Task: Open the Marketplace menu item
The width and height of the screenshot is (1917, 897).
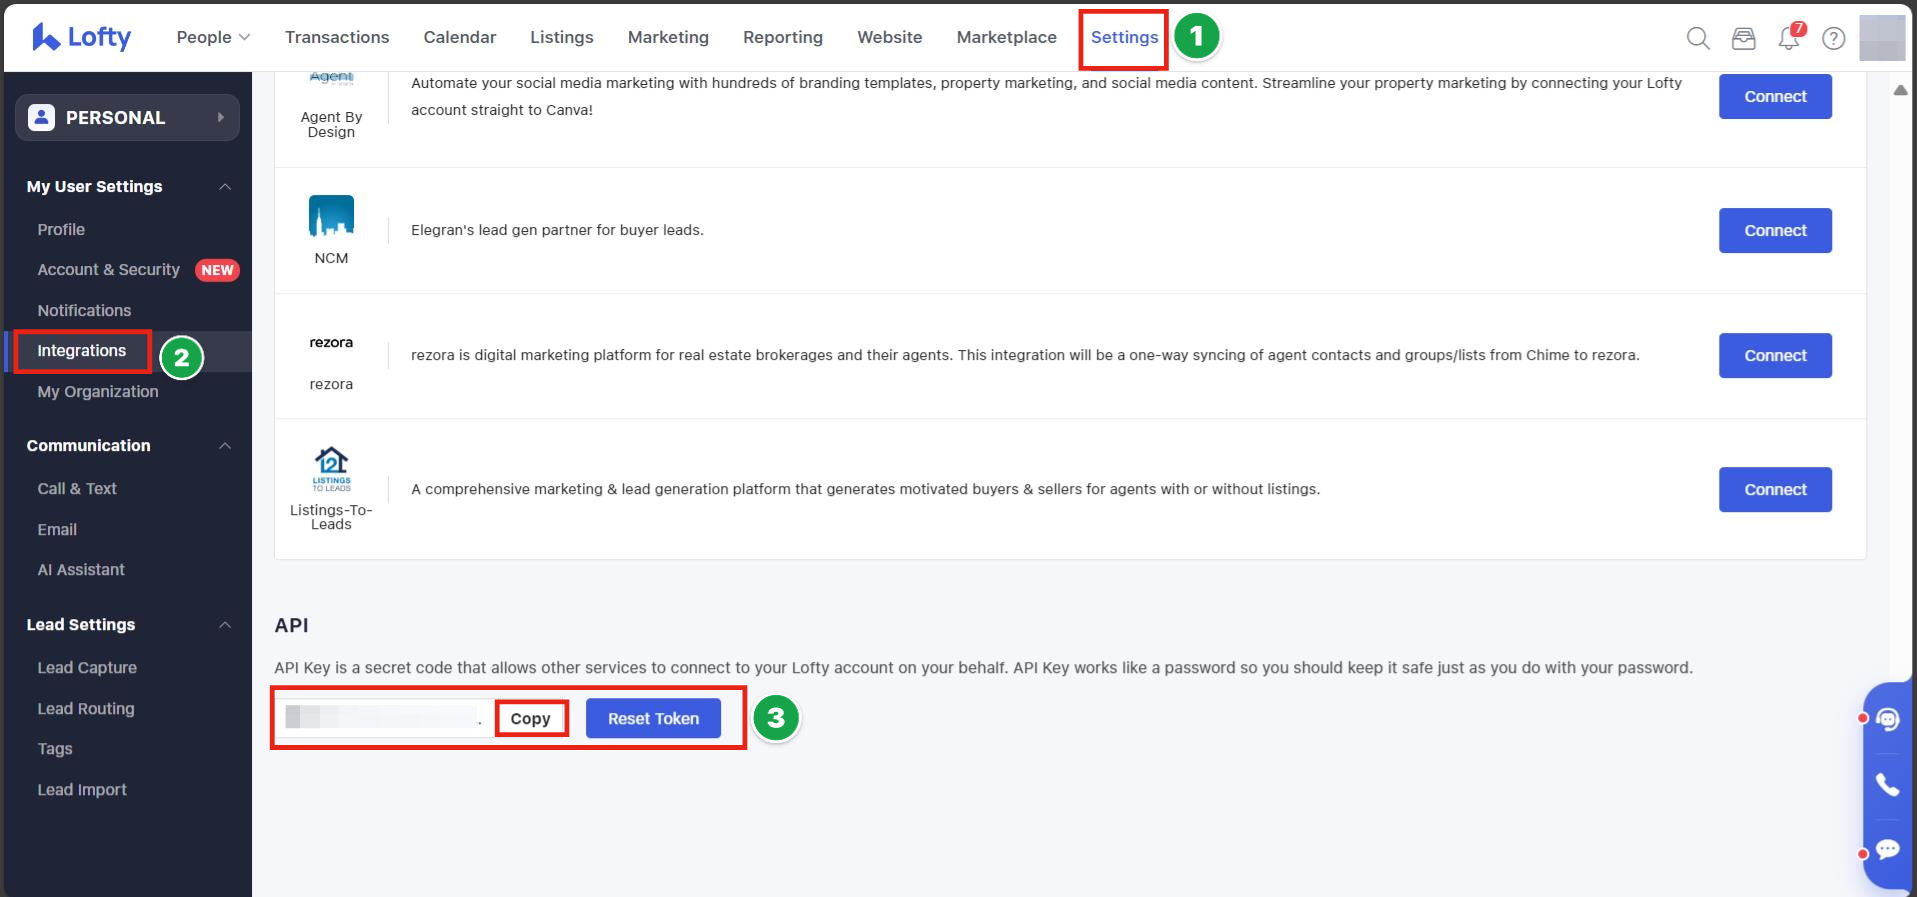Action: (x=1006, y=37)
